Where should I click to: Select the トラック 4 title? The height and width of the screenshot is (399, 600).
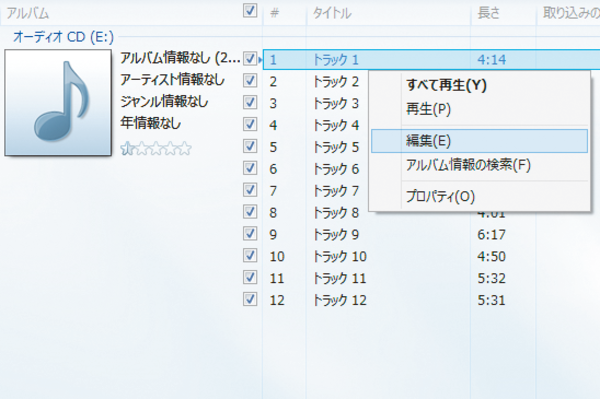coord(336,125)
